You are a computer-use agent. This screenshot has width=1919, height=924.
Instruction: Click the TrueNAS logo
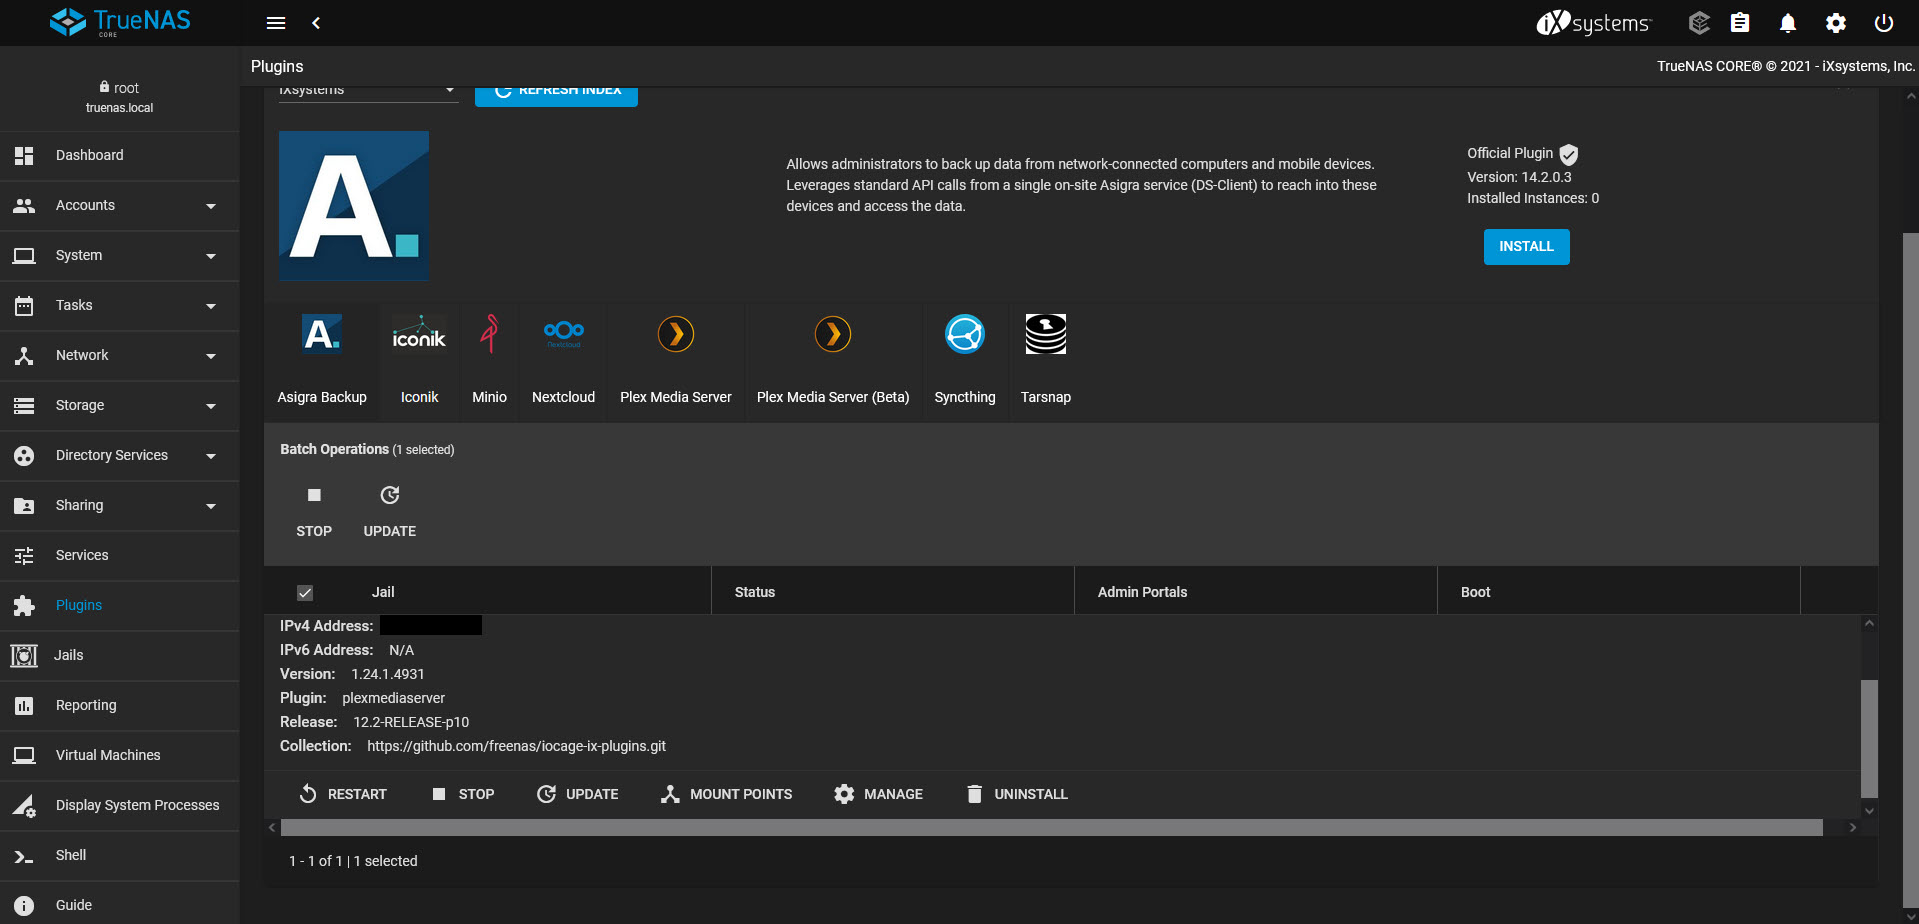coord(120,22)
